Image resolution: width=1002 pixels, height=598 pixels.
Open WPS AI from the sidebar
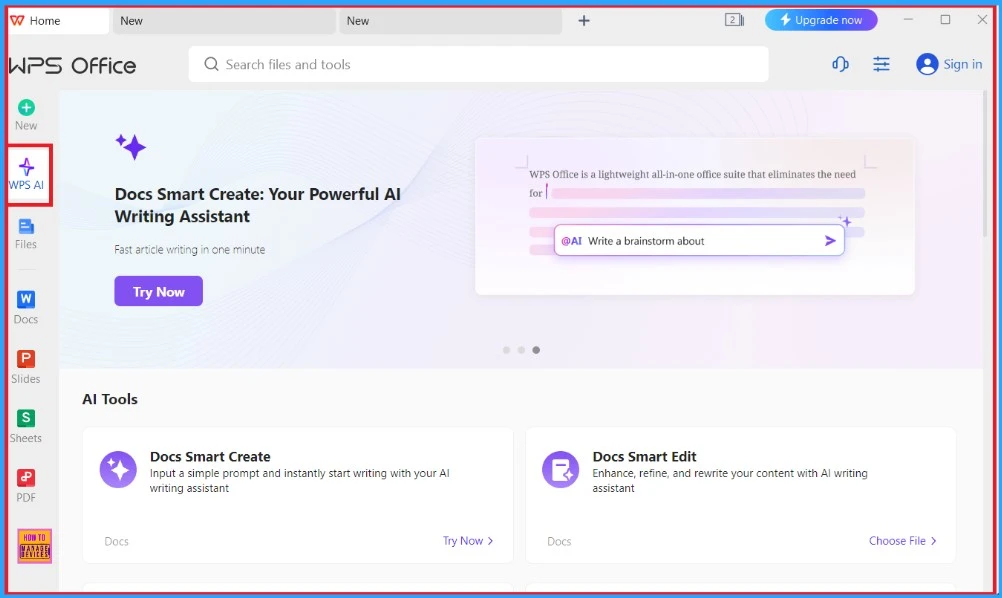coord(26,174)
